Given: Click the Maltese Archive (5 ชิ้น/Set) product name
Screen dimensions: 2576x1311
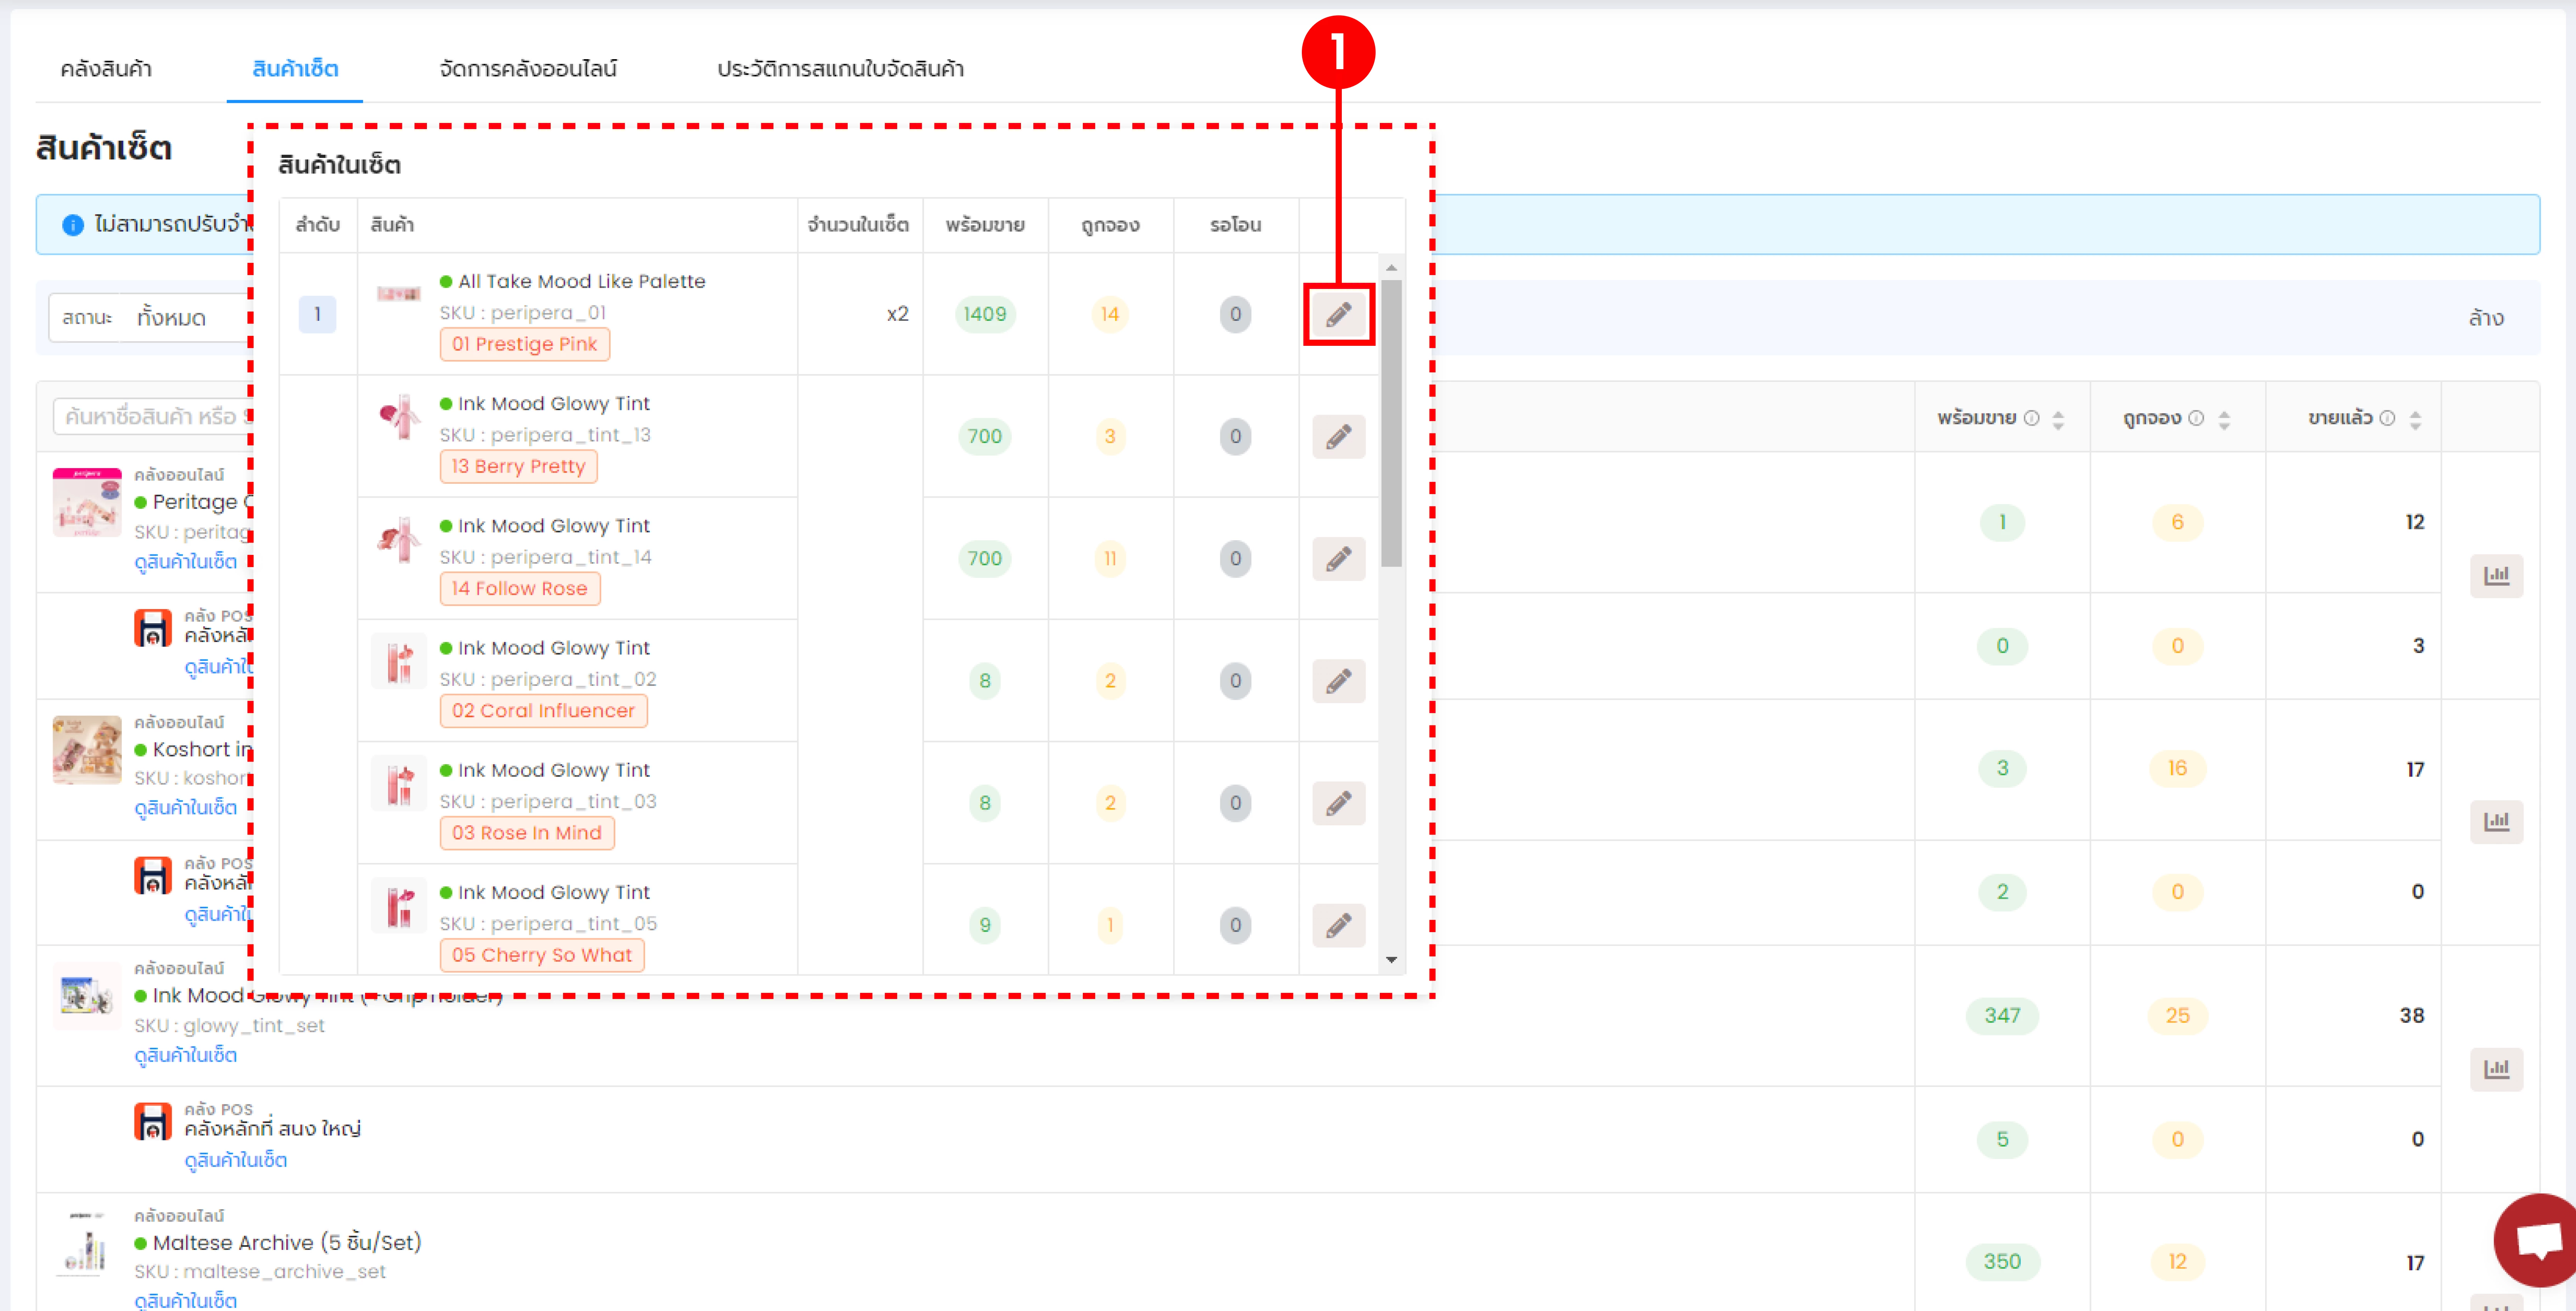Looking at the screenshot, I should coord(287,1243).
